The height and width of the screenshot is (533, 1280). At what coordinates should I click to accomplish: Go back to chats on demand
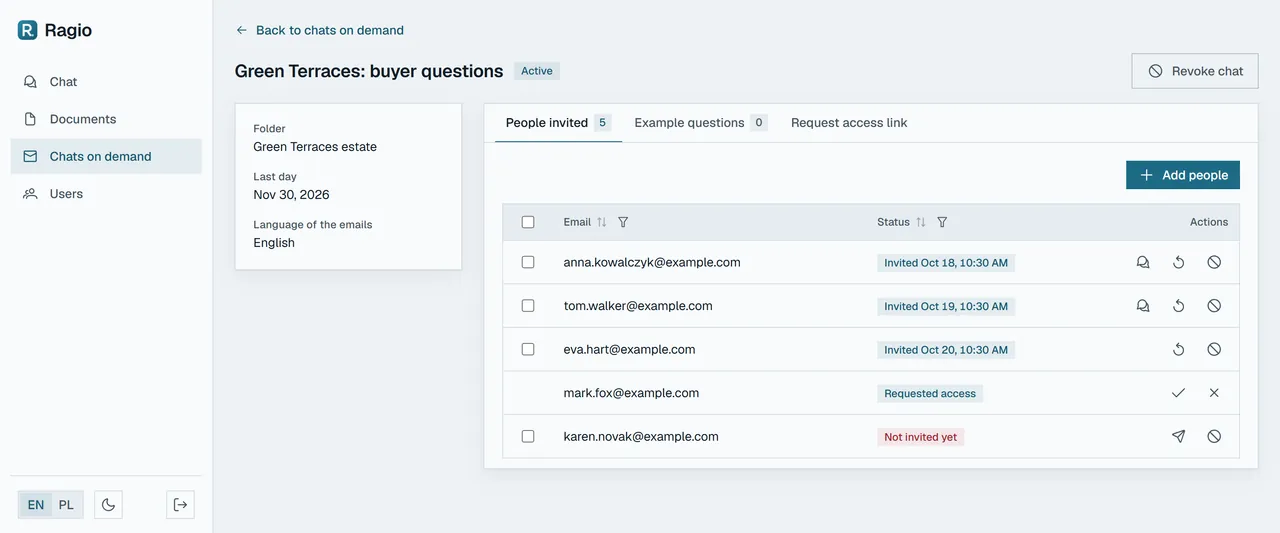point(320,30)
